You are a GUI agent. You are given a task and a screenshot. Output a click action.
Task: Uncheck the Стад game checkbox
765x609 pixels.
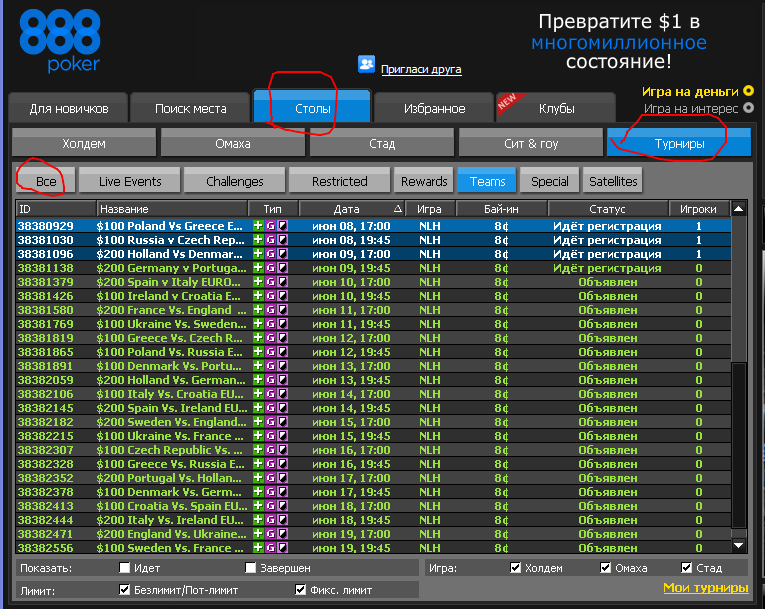pyautogui.click(x=686, y=568)
